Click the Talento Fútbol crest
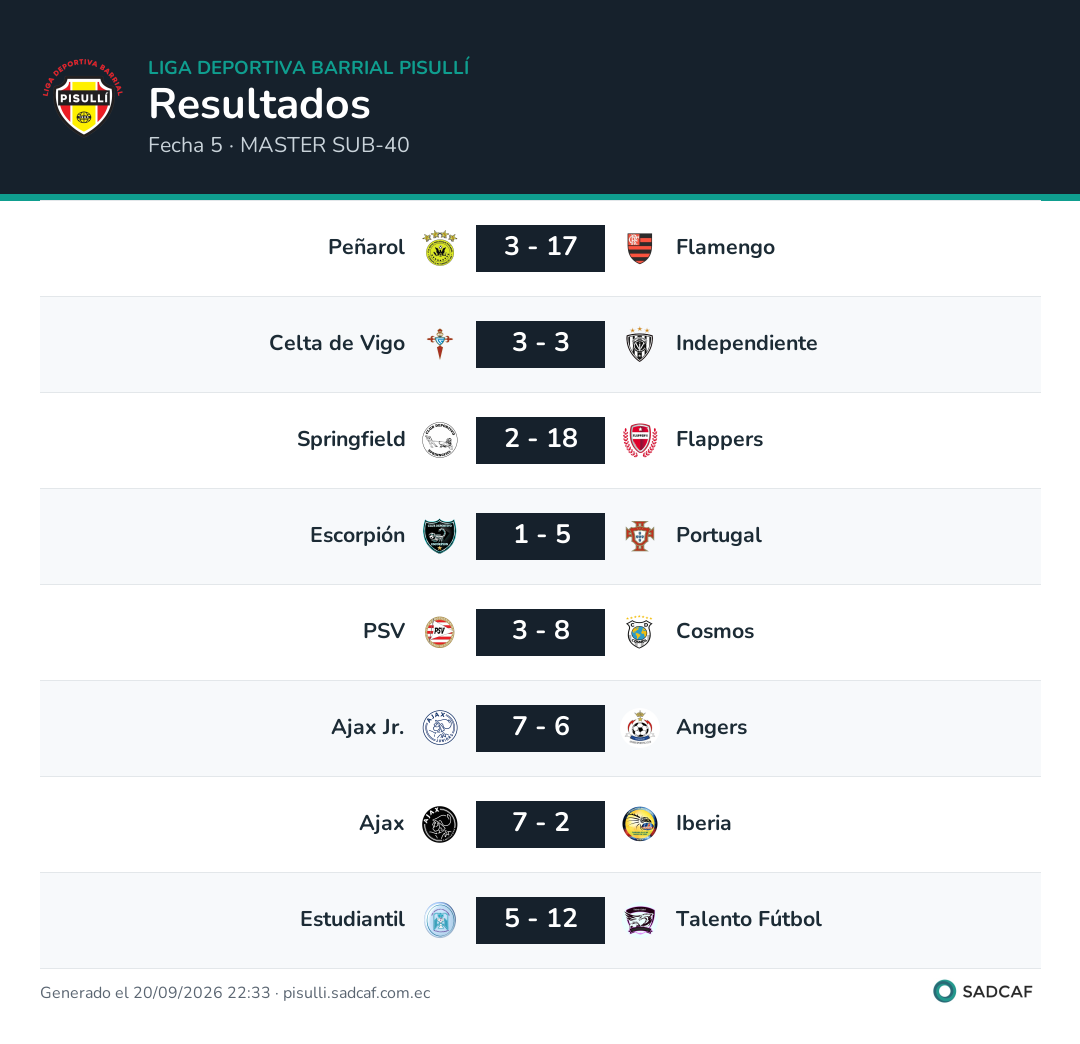This screenshot has height=1044, width=1080. (640, 920)
